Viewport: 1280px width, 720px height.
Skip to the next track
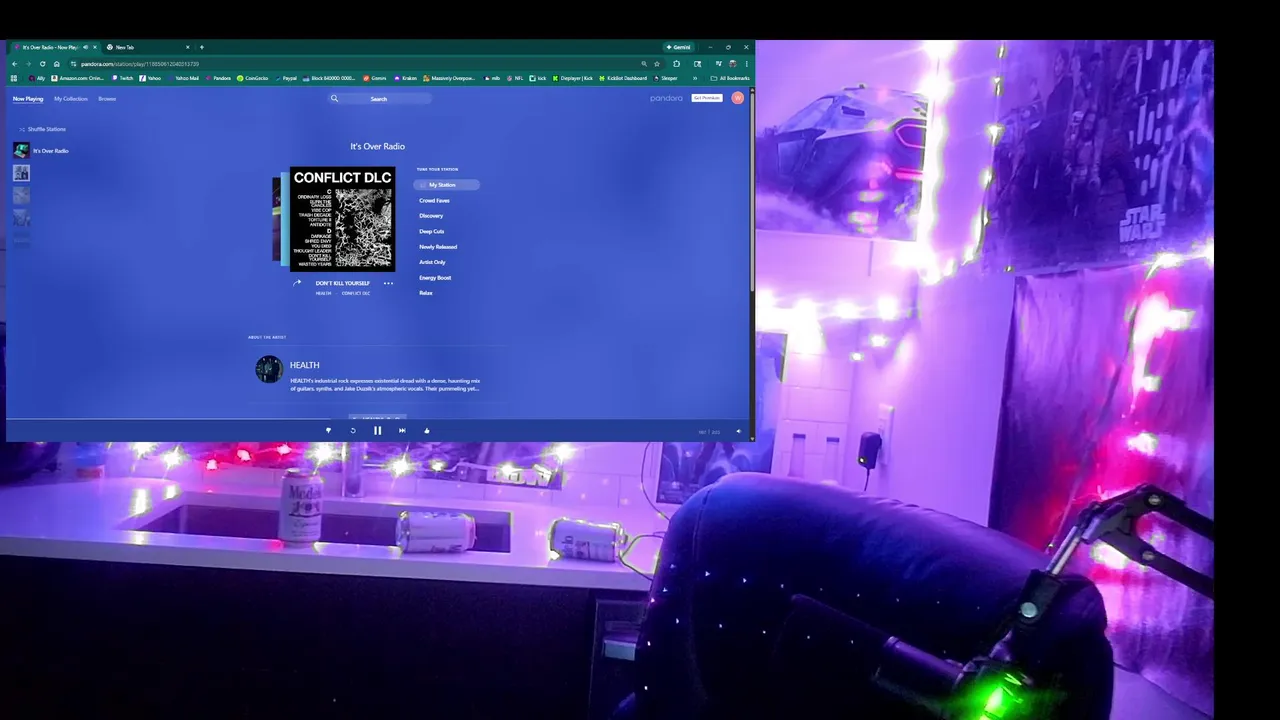(x=402, y=431)
